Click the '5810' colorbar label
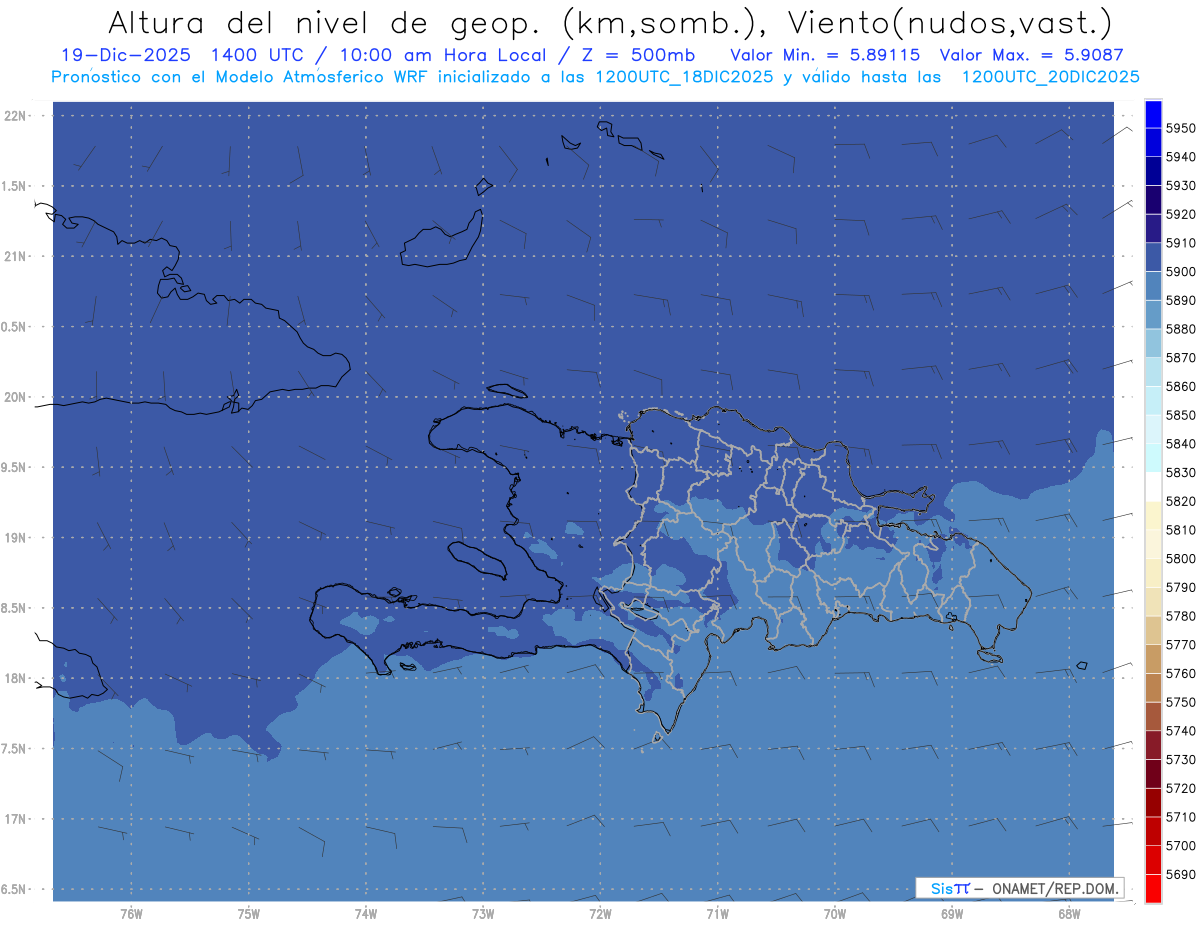This screenshot has width=1200, height=927. (x=1181, y=530)
